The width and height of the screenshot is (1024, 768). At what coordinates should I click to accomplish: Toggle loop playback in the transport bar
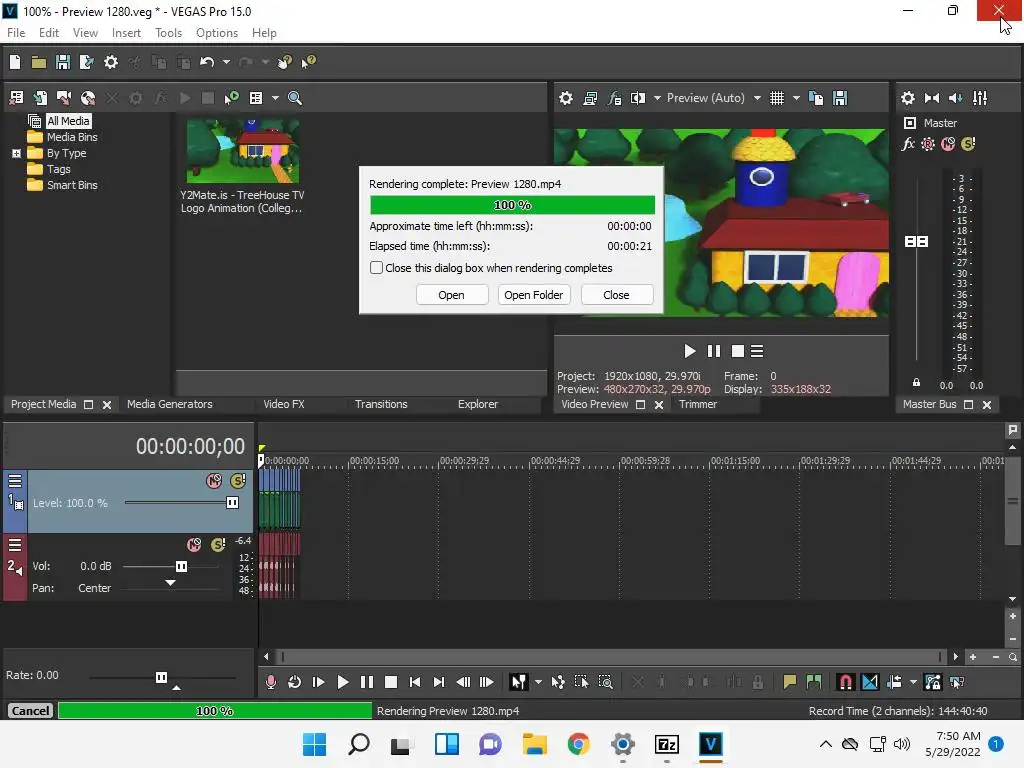pyautogui.click(x=295, y=682)
